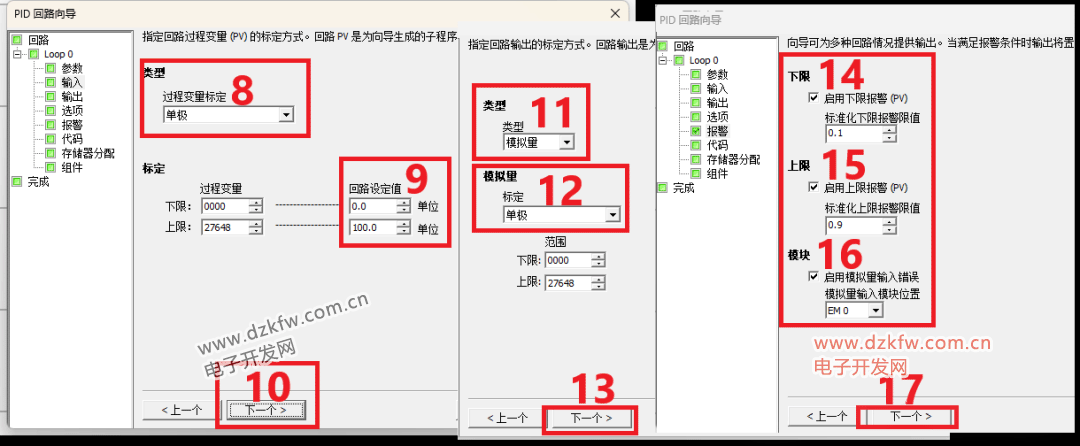This screenshot has height=446, width=1080.
Task: Collapse Loop 0 node in left tree
Action: [17, 54]
